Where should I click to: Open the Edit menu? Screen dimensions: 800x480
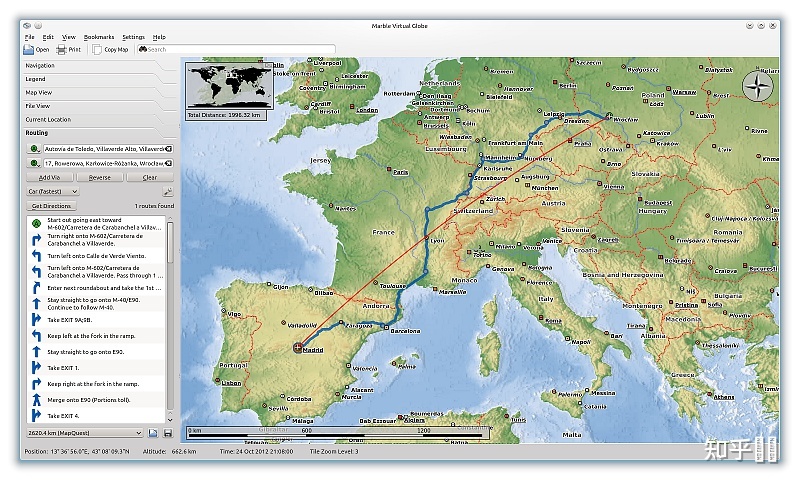pos(48,37)
